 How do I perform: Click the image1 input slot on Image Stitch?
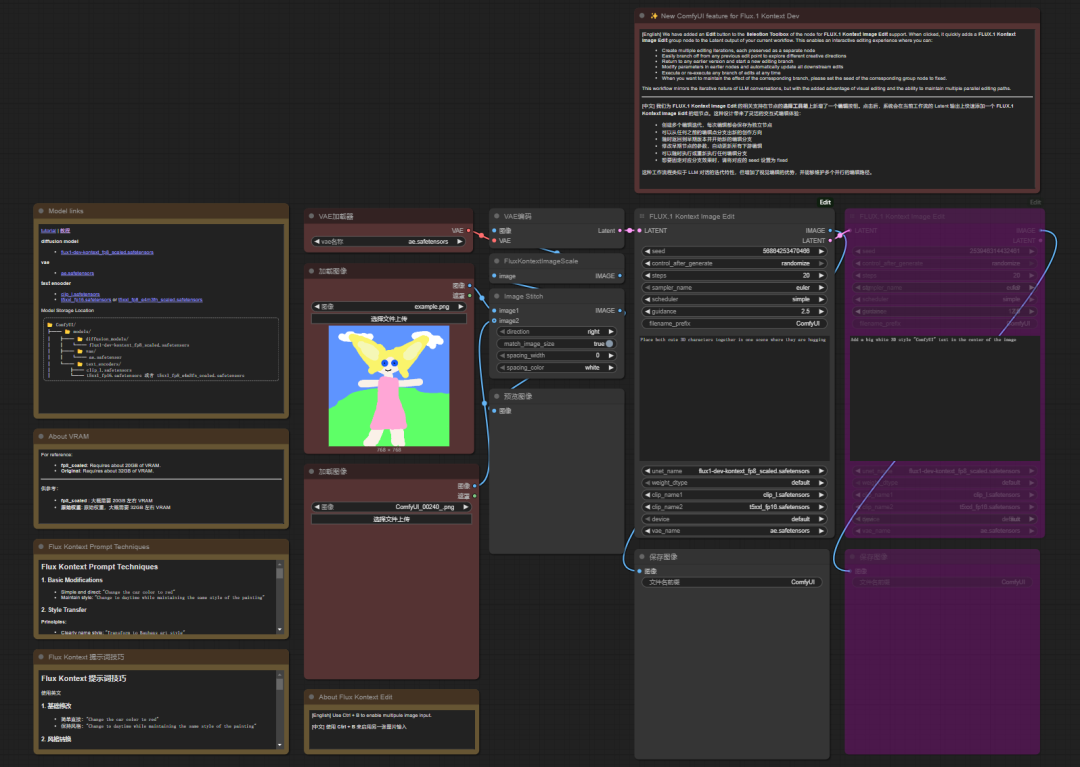[x=495, y=311]
